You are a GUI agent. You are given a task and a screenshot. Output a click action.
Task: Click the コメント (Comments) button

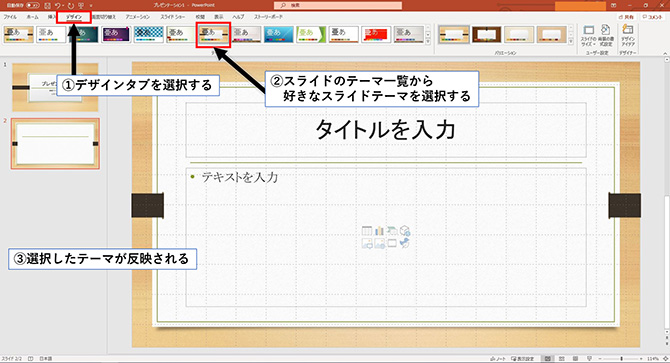pos(652,17)
